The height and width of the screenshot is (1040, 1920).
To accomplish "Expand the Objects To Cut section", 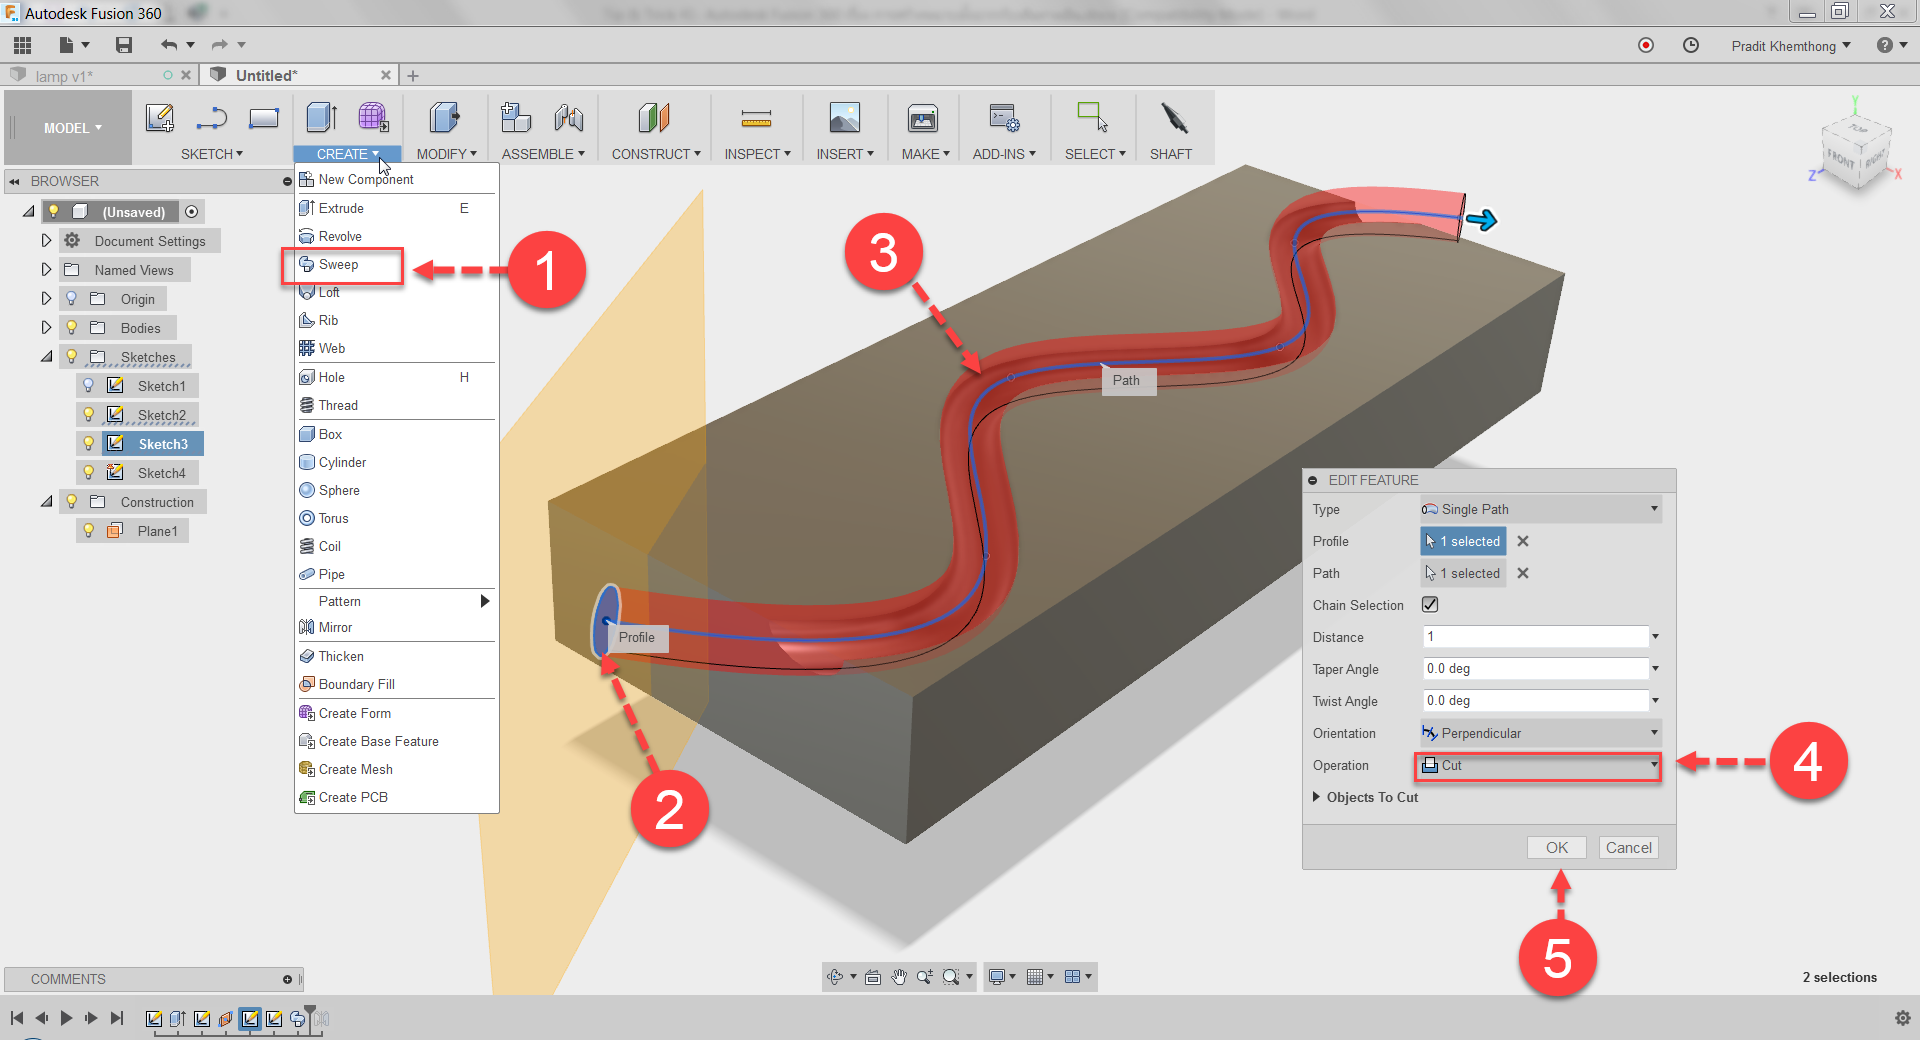I will 1315,797.
